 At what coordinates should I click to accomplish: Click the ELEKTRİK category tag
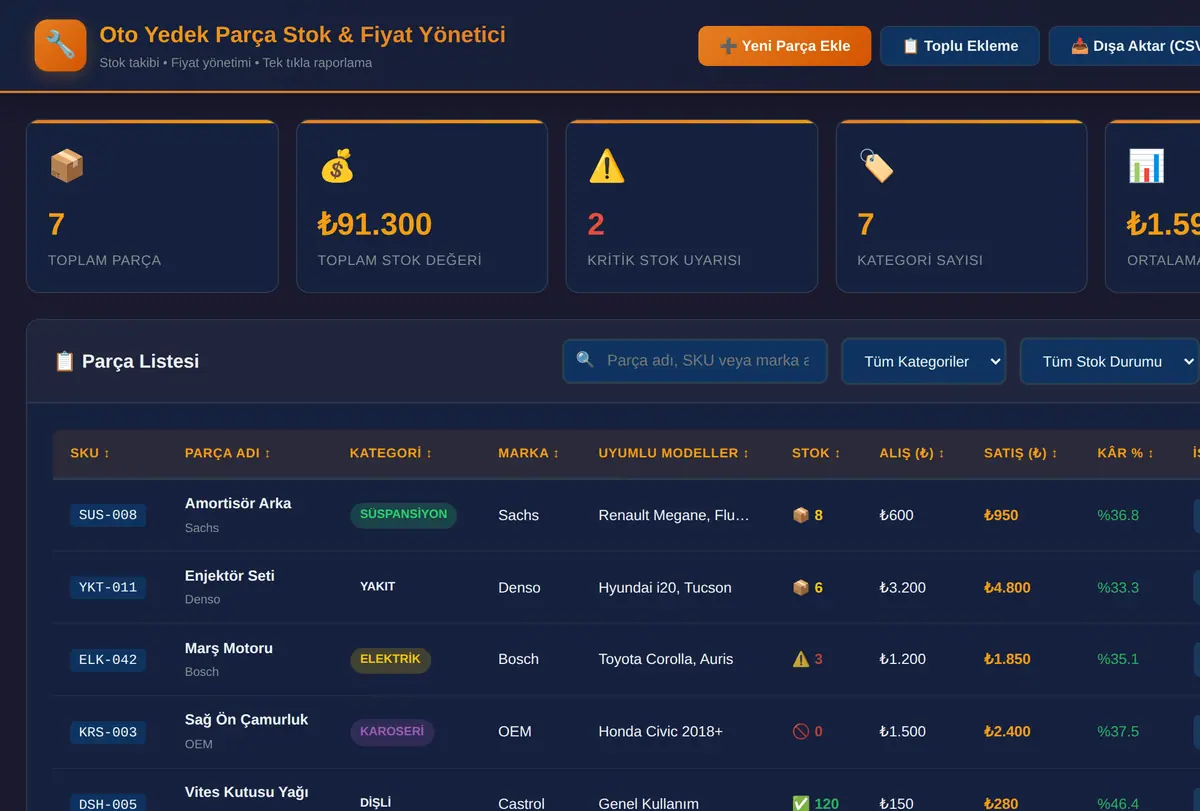click(390, 659)
